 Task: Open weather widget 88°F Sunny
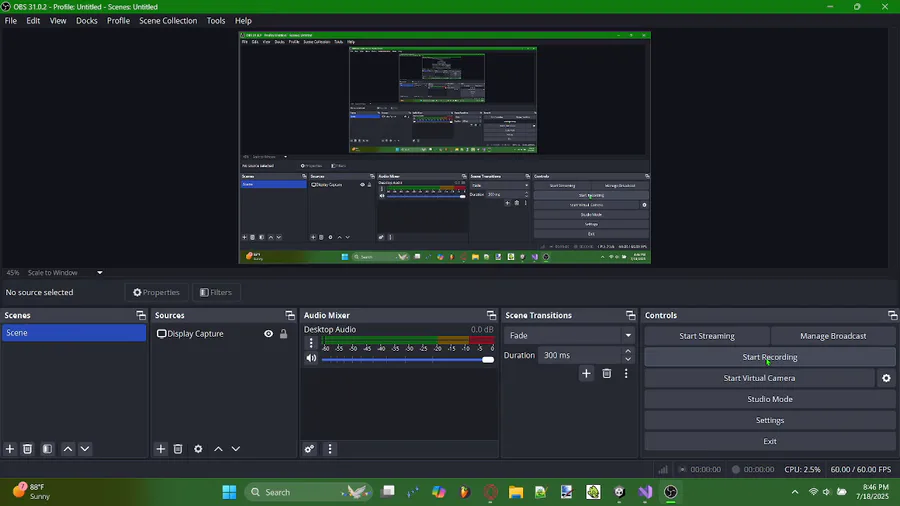pos(32,492)
